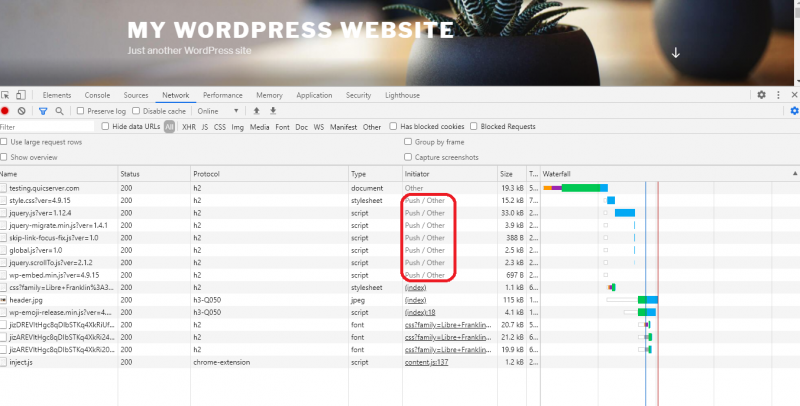Viewport: 800px width, 406px height.
Task: Open the (index) initiator link for header.jpg
Action: 415,300
